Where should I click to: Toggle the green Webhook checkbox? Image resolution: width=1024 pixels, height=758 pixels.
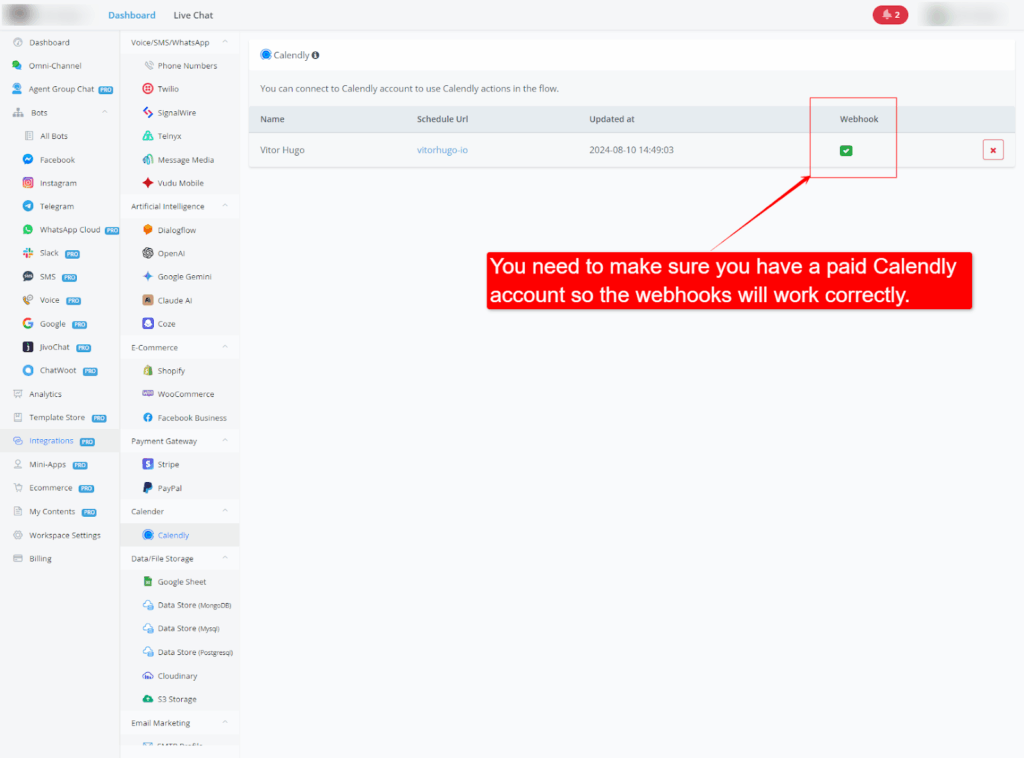click(x=846, y=151)
